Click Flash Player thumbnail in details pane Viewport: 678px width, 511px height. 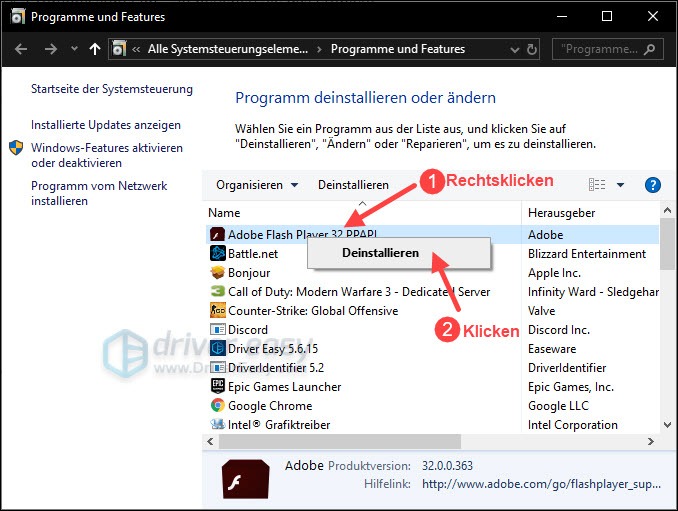coord(245,479)
